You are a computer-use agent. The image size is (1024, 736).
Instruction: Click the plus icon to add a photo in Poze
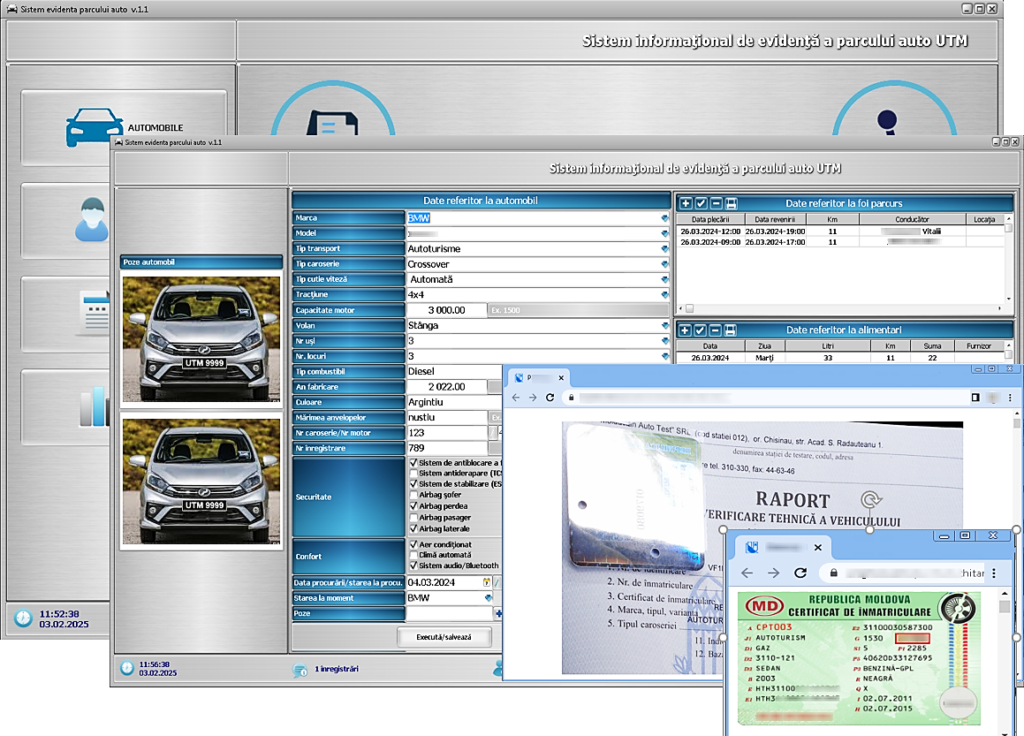click(x=498, y=613)
